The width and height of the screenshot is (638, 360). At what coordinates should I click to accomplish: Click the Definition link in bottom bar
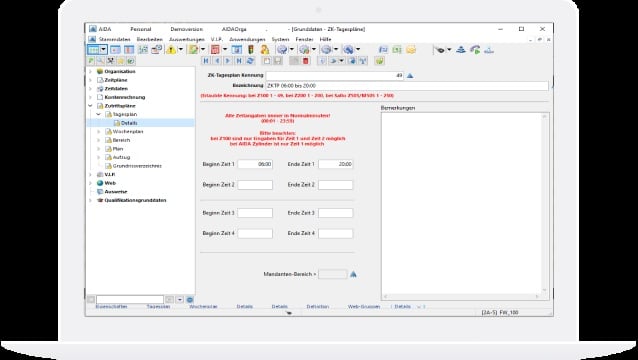tap(317, 307)
